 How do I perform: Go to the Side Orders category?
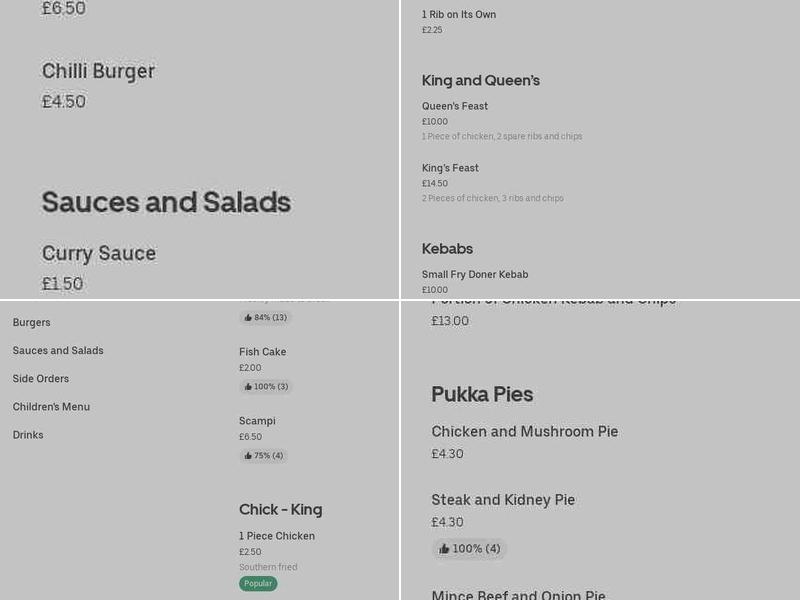41,379
